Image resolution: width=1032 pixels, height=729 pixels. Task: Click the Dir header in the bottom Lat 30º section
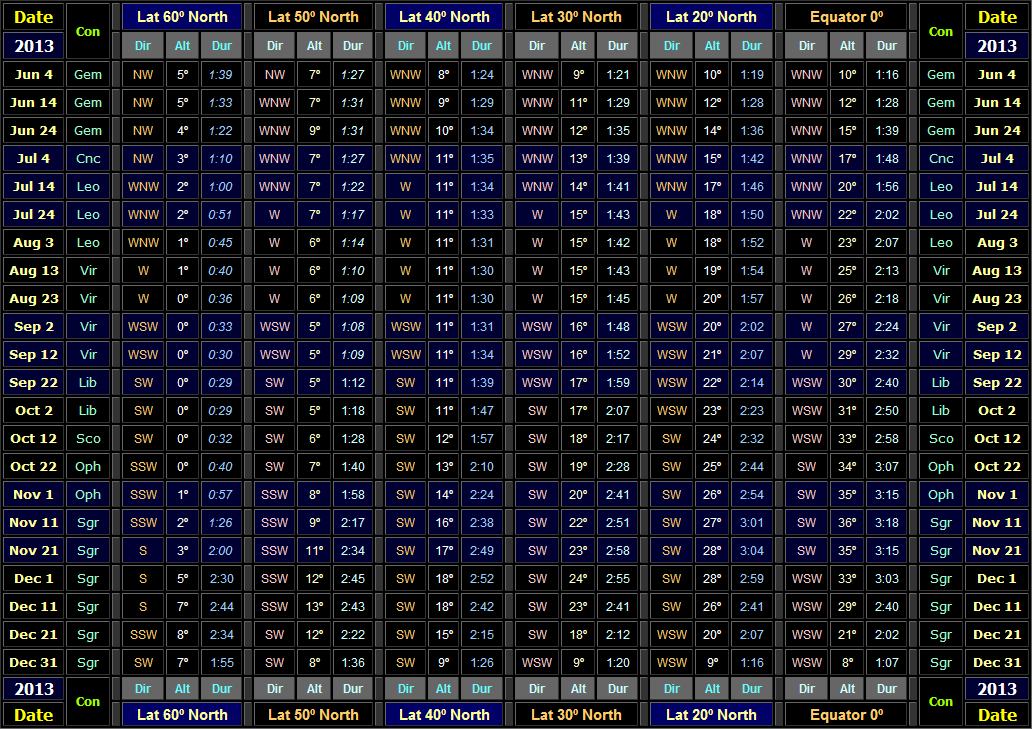click(537, 689)
